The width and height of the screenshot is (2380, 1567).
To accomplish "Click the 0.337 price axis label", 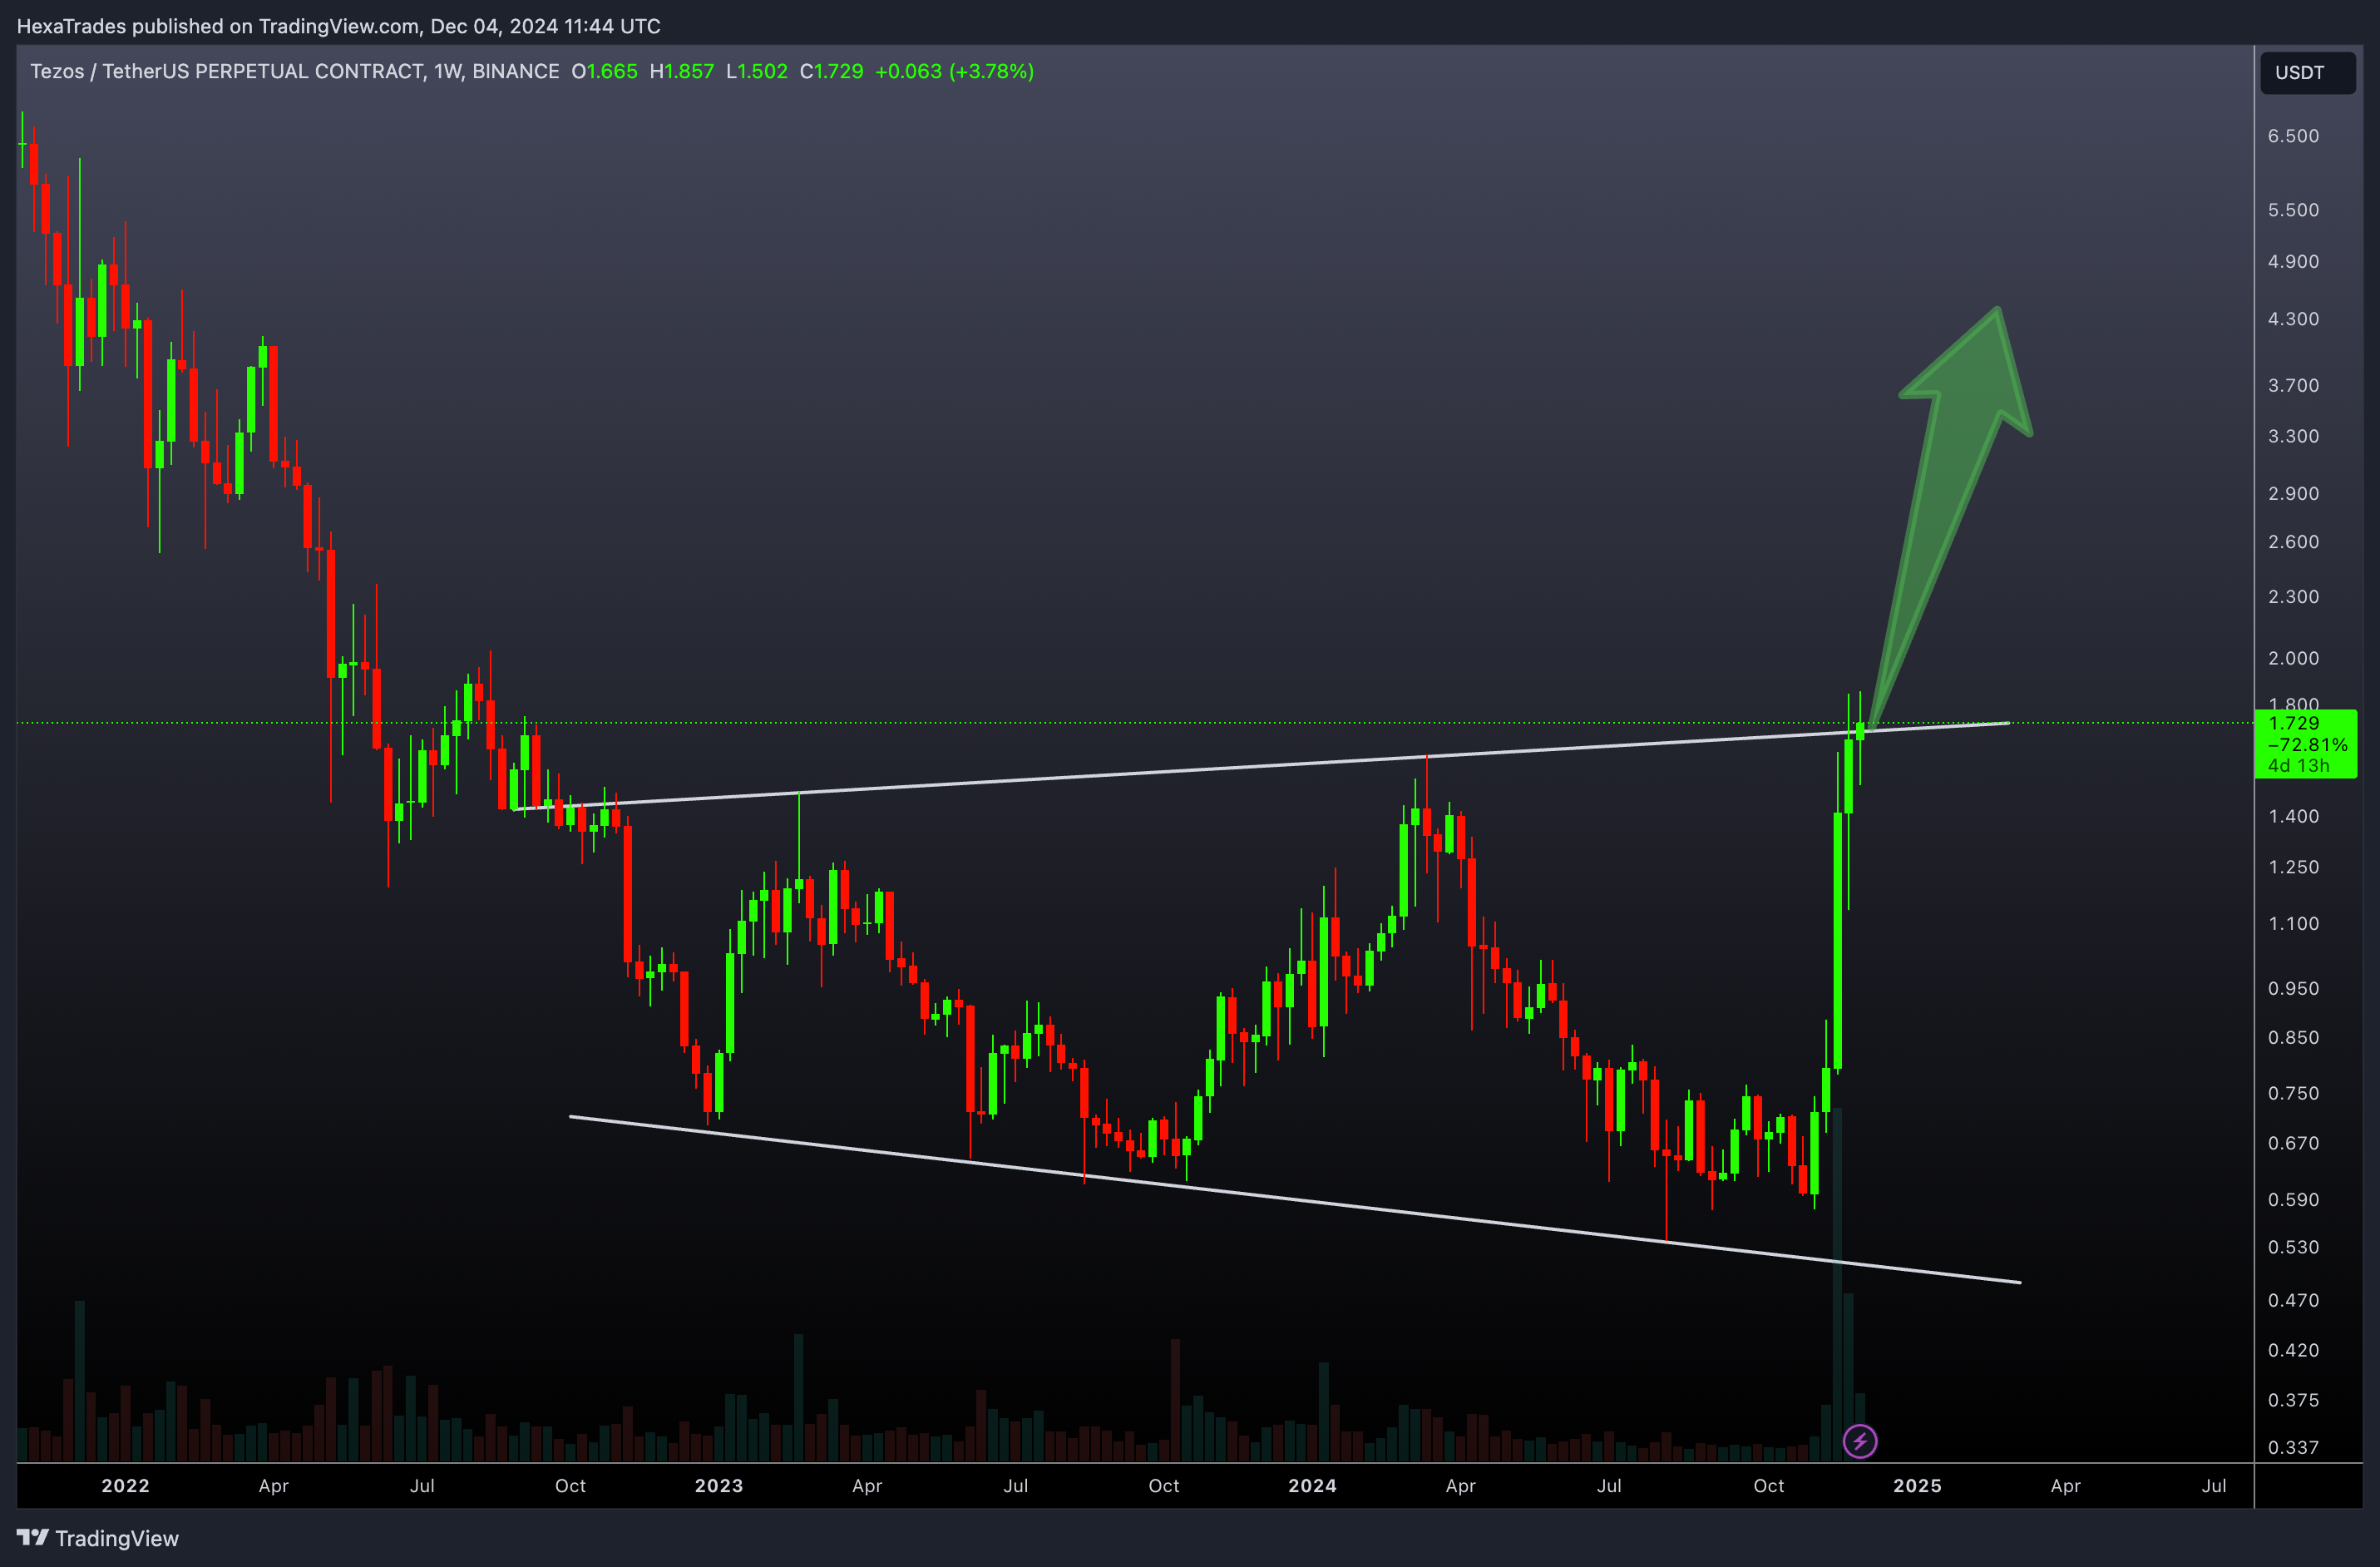I will (x=2293, y=1448).
